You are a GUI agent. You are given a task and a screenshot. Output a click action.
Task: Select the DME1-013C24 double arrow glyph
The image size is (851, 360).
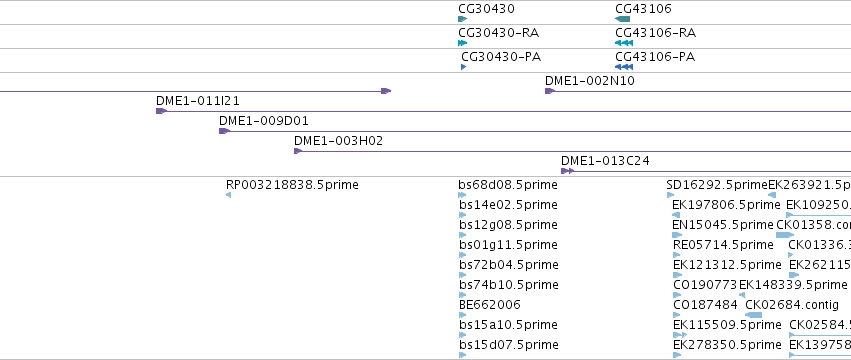(568, 171)
